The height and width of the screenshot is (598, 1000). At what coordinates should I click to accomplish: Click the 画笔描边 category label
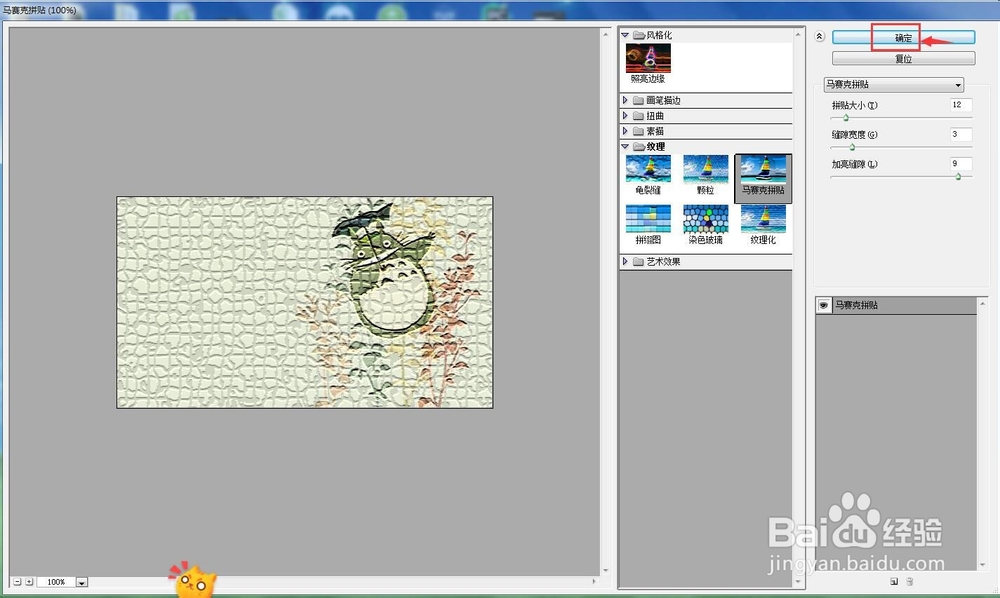(x=663, y=100)
